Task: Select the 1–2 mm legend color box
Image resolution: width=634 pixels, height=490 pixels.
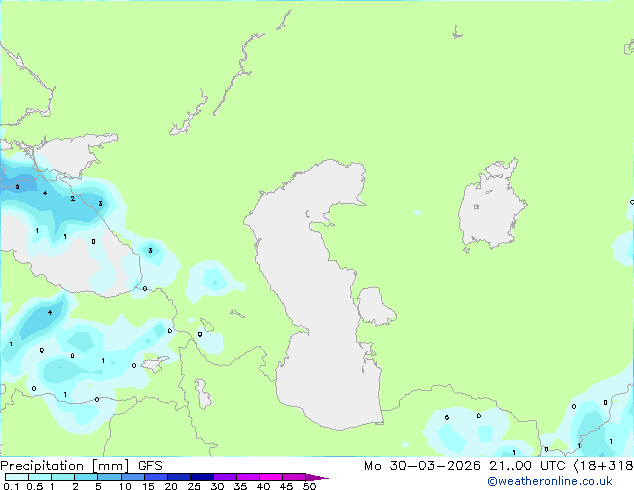Action: 63,477
